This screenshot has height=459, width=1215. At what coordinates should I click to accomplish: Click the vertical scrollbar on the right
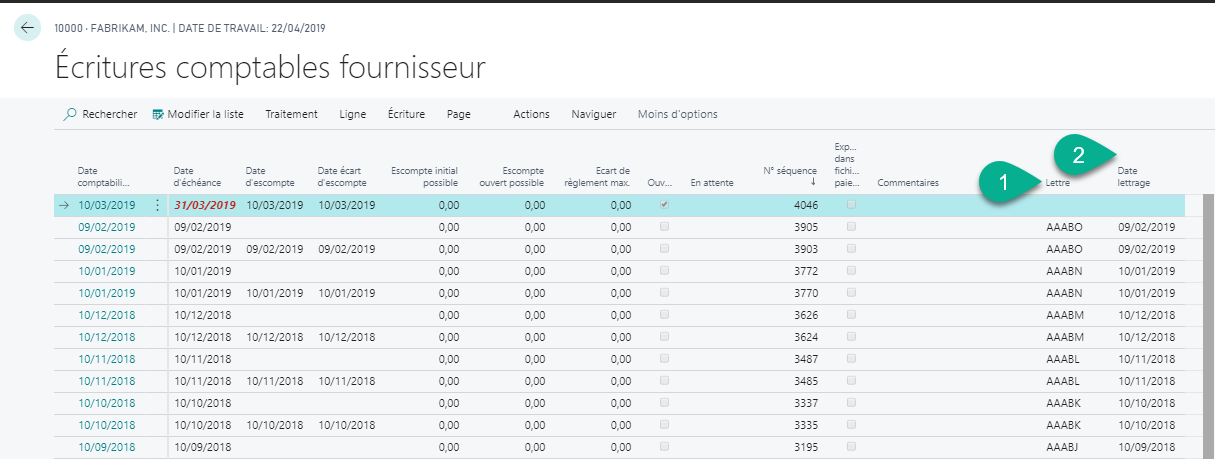[1208, 320]
